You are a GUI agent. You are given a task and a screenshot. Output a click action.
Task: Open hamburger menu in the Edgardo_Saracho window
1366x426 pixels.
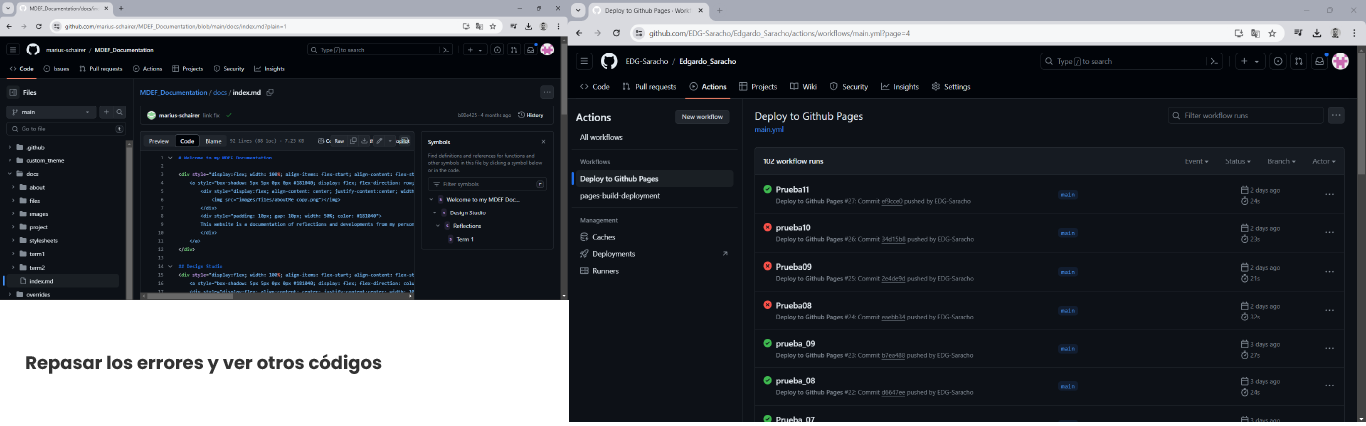(x=585, y=61)
